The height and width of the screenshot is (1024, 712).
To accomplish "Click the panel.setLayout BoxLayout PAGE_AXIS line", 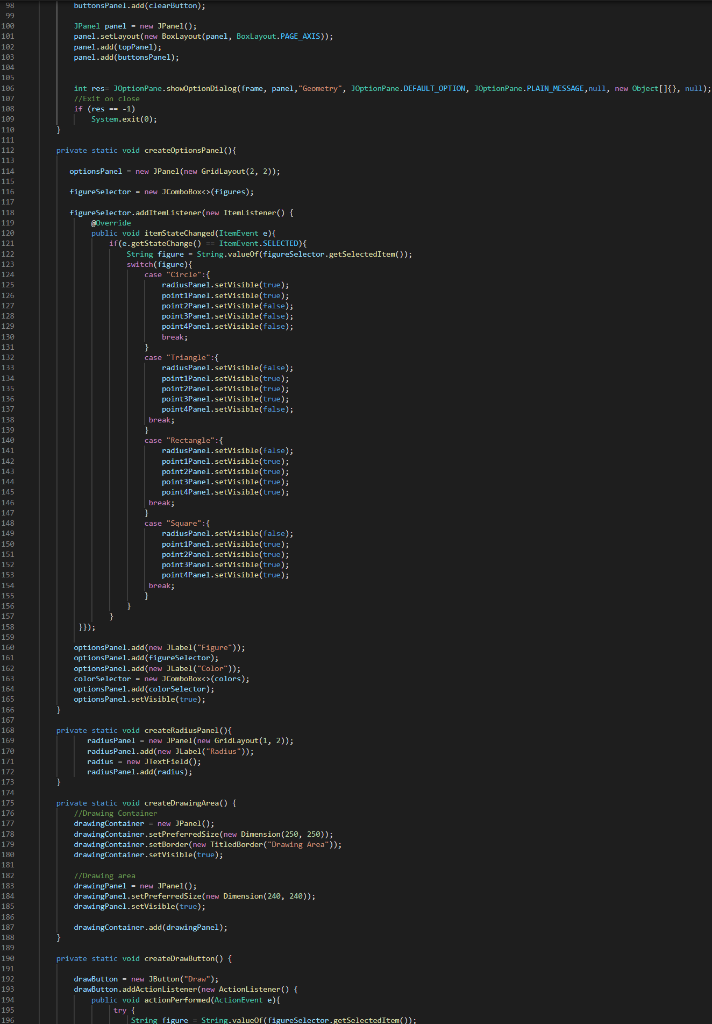I will [203, 37].
